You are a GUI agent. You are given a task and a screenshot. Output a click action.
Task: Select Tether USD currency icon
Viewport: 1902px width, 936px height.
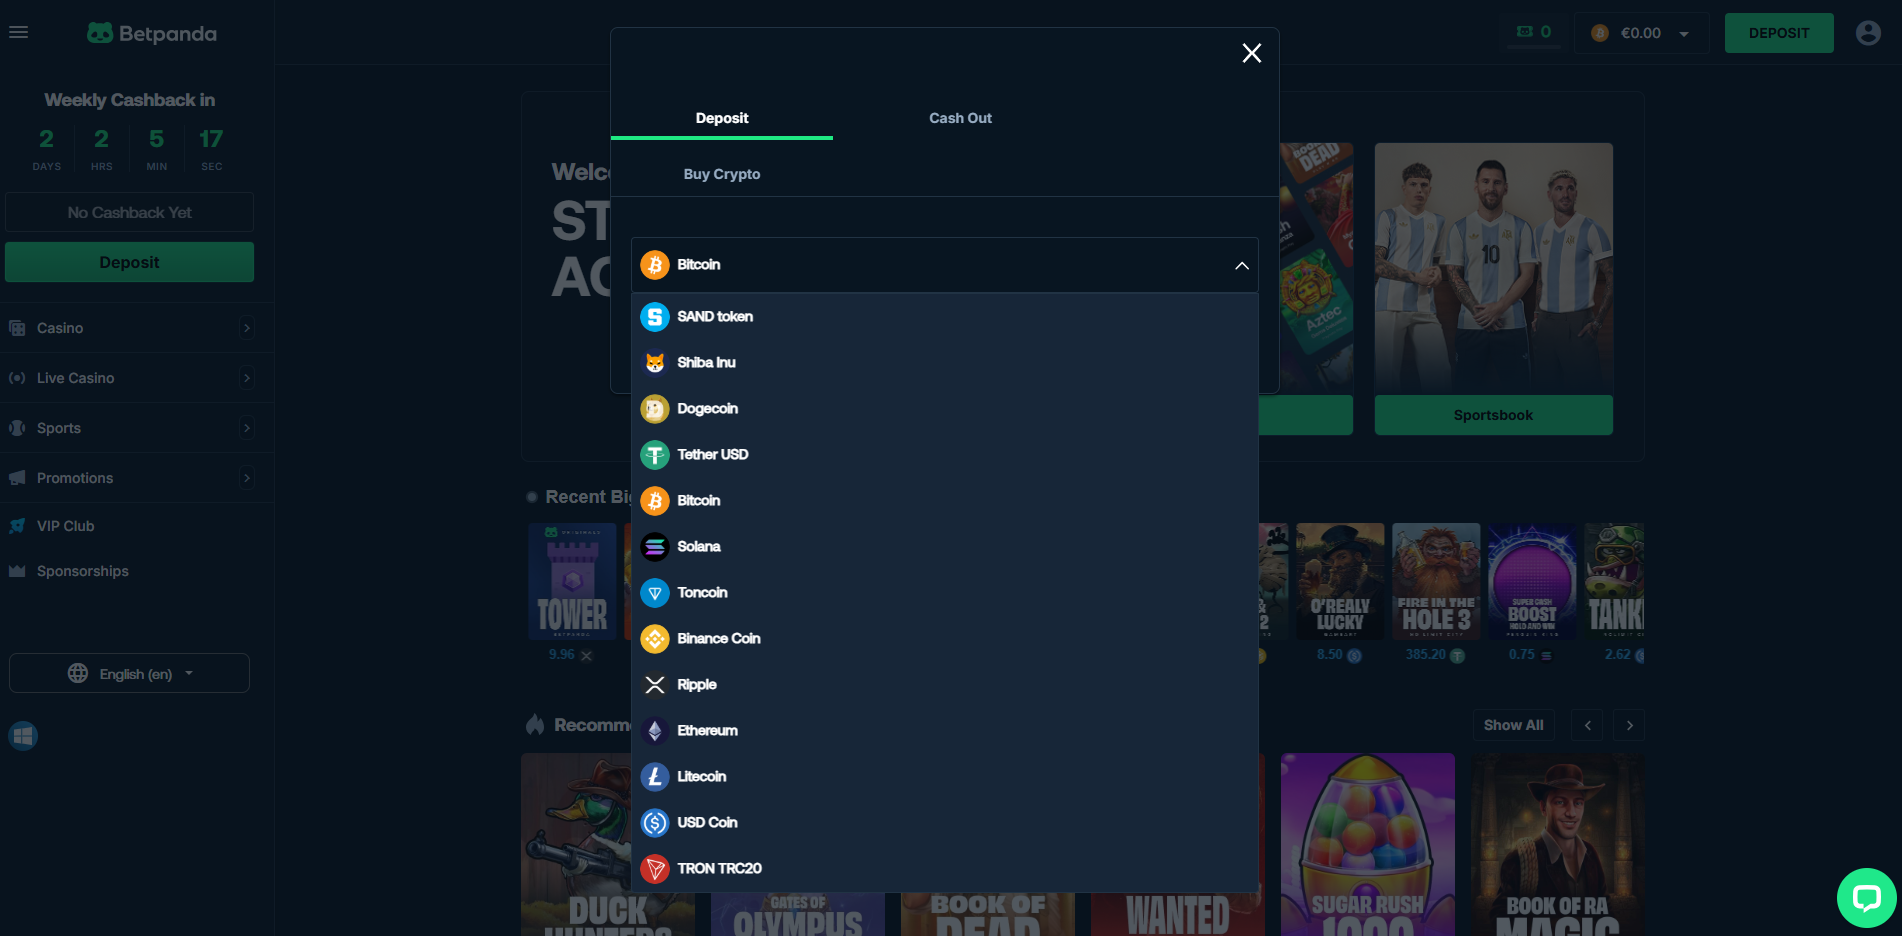[x=655, y=455]
